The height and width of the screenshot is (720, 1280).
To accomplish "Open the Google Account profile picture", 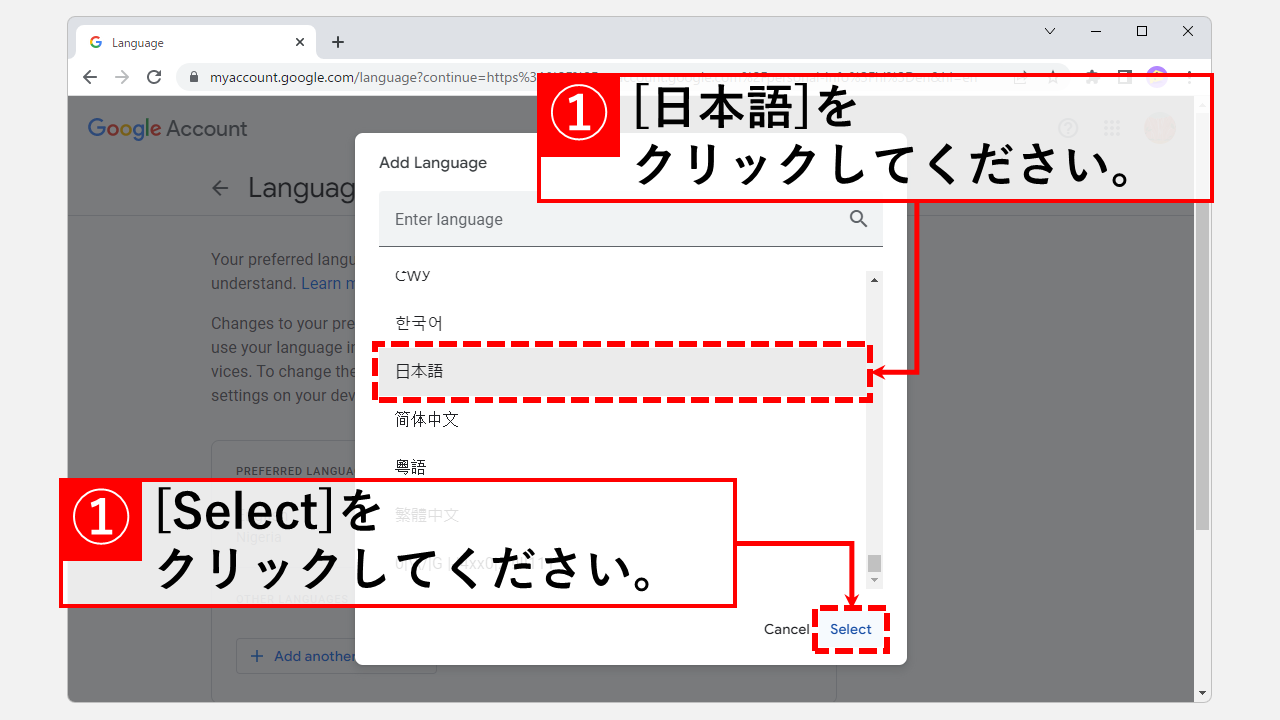I will click(x=1159, y=128).
